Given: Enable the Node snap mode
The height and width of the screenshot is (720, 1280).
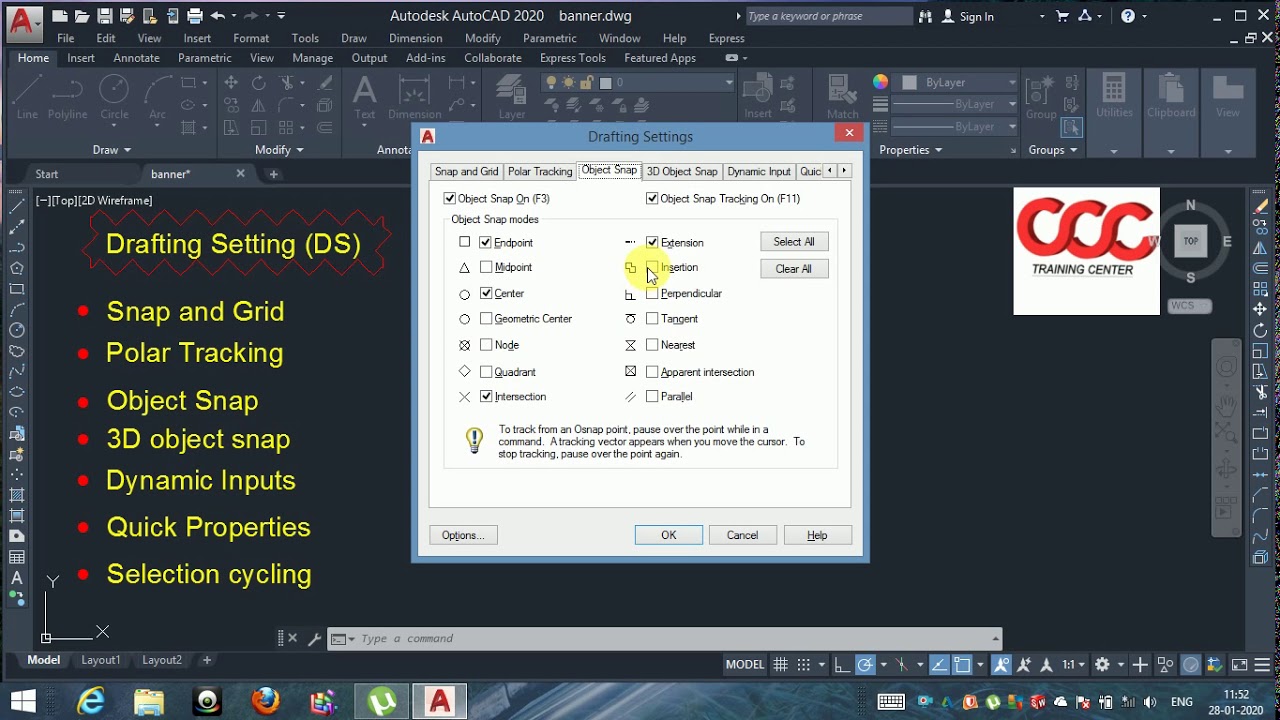Looking at the screenshot, I should (x=486, y=344).
